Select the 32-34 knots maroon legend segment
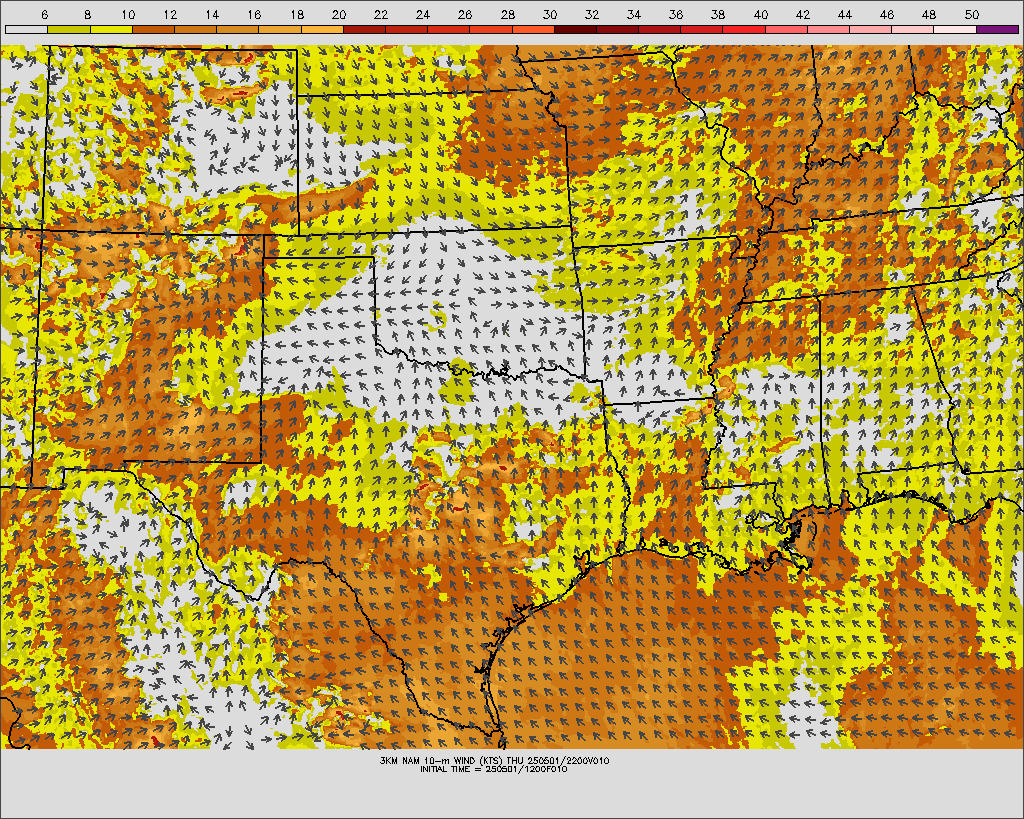The image size is (1024, 819). (618, 29)
